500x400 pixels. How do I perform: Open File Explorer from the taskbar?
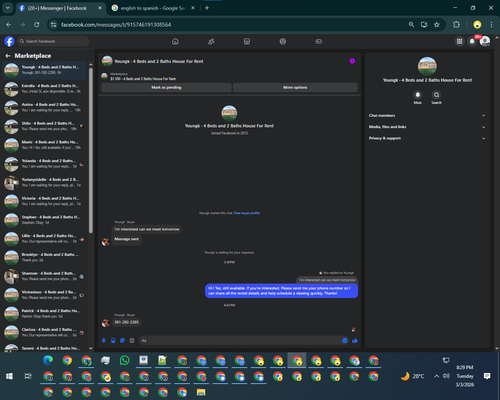[x=201, y=392]
